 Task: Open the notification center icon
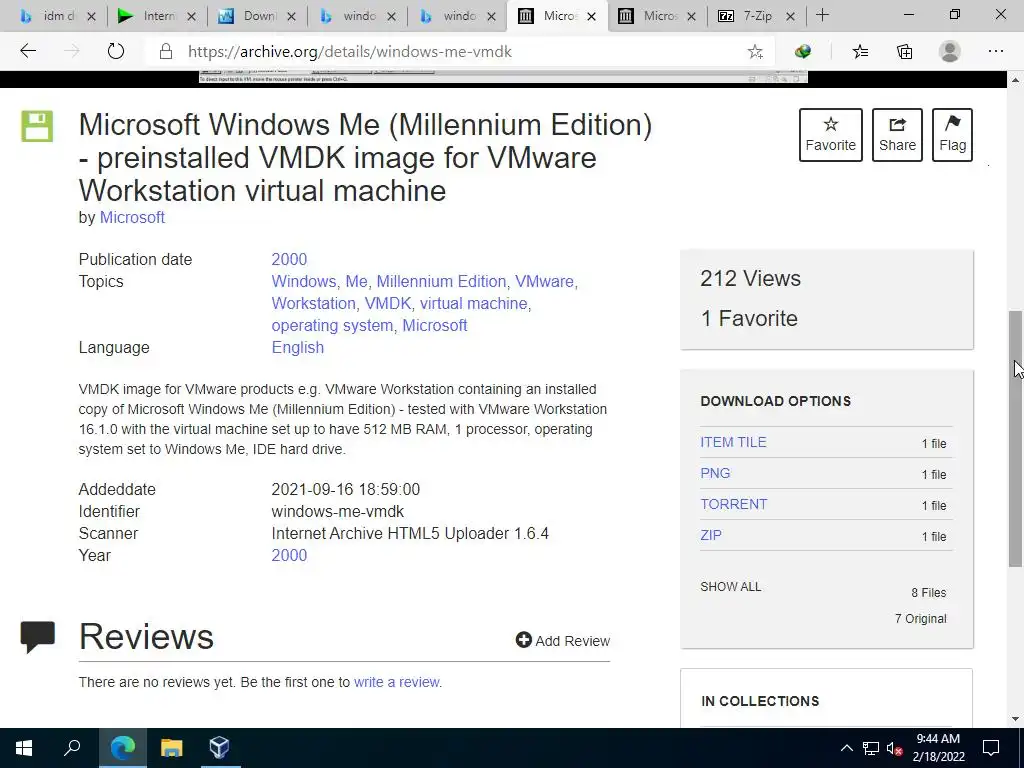click(x=991, y=748)
